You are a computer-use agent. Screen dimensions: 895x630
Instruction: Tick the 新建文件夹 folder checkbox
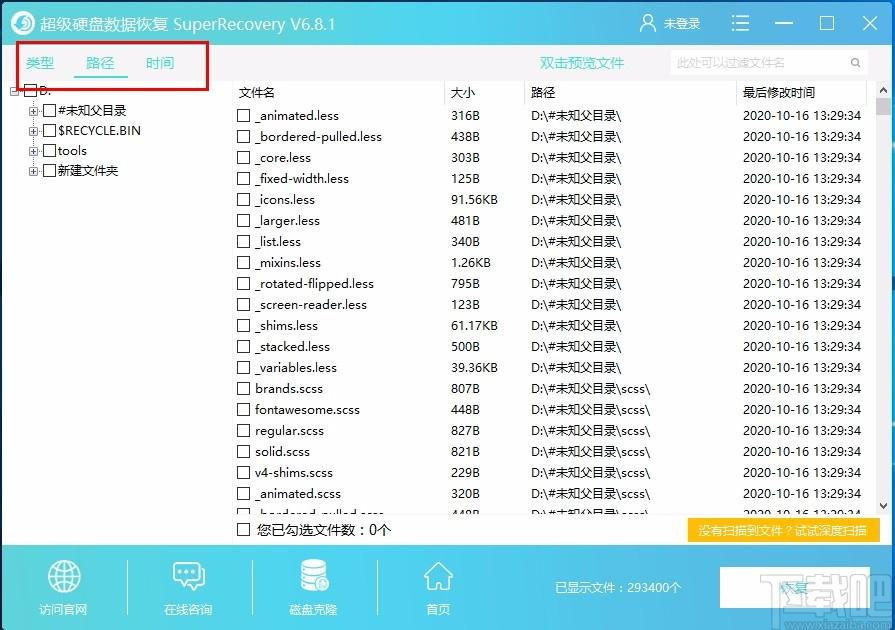click(x=50, y=171)
